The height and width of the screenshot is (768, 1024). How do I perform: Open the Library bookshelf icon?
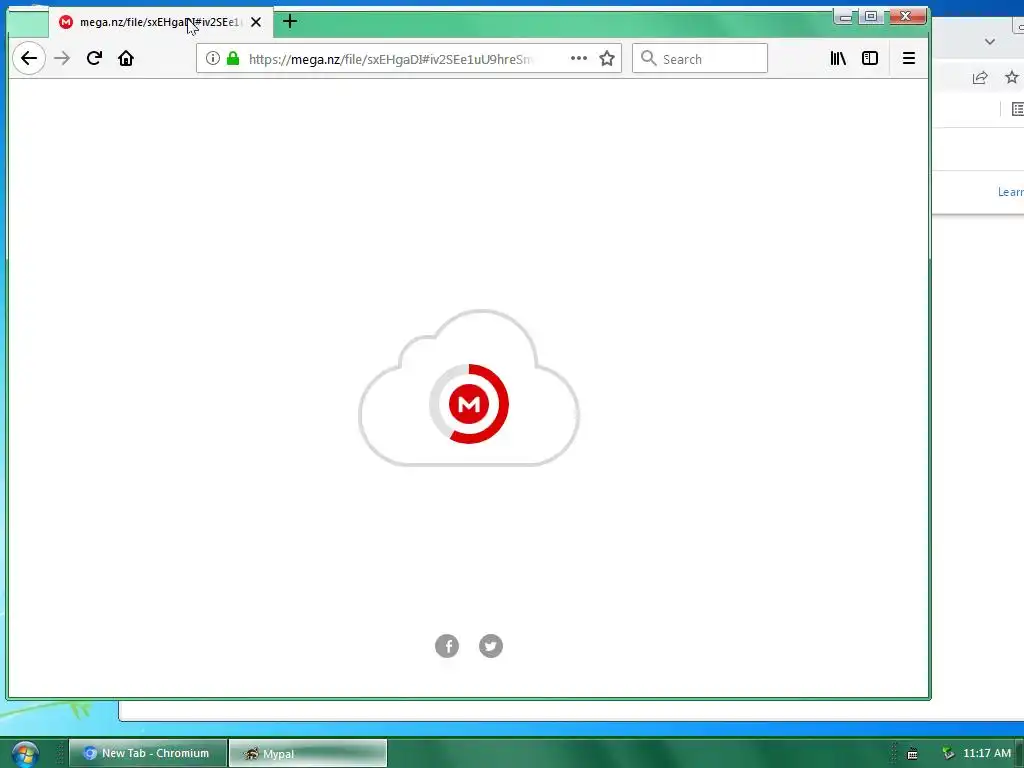coord(838,59)
